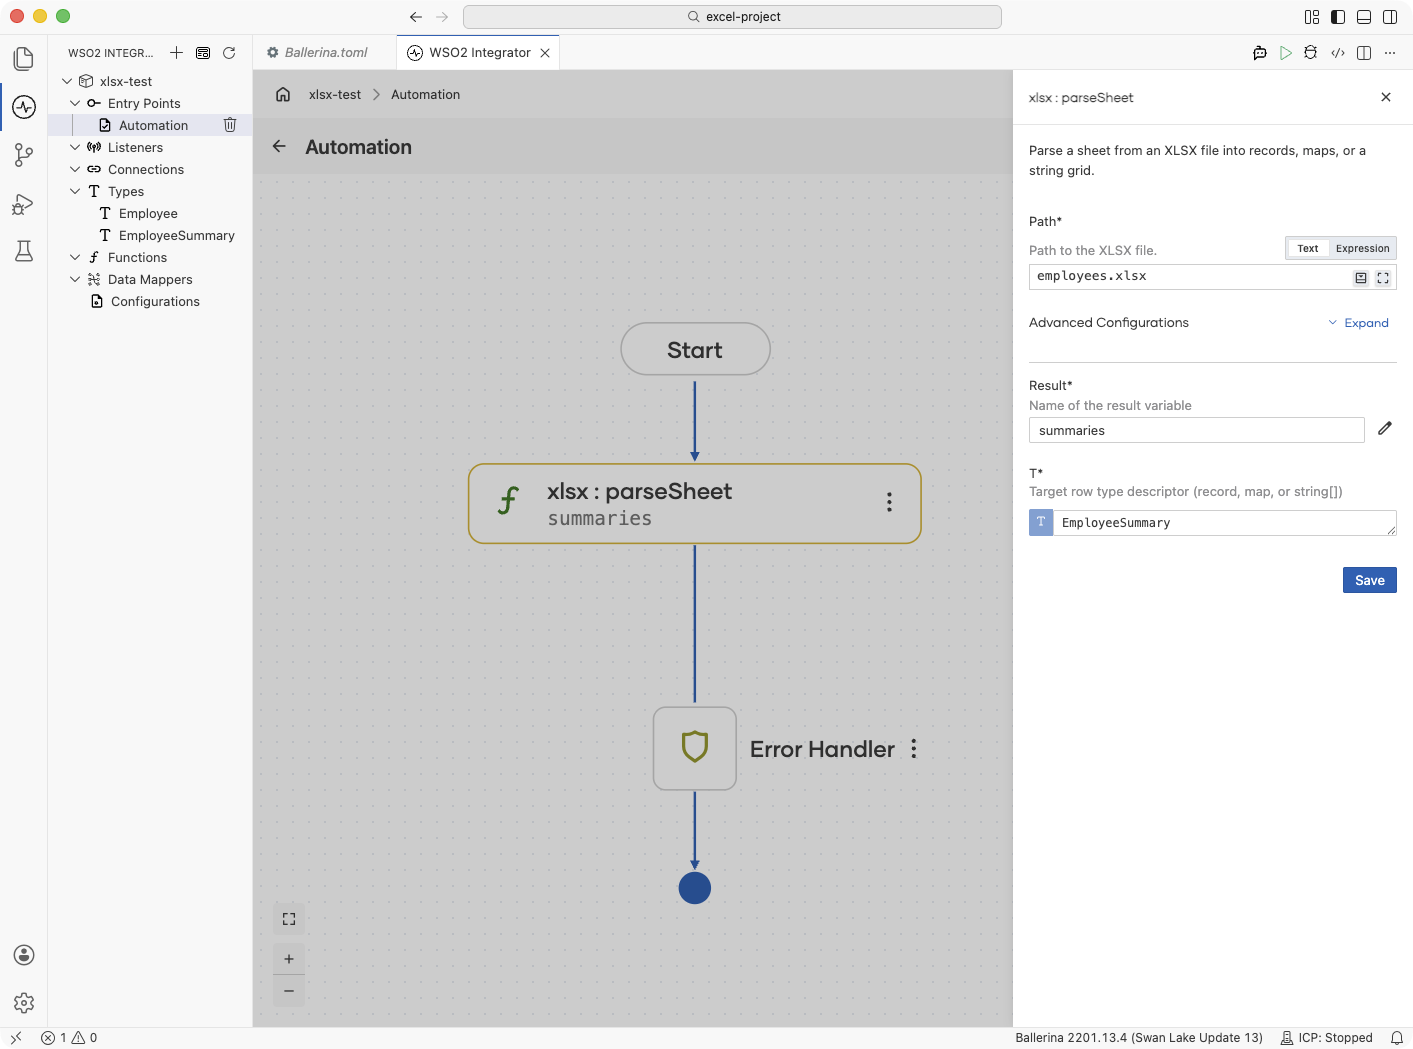Collapse the xlsx-test project node
1413x1049 pixels.
(67, 81)
